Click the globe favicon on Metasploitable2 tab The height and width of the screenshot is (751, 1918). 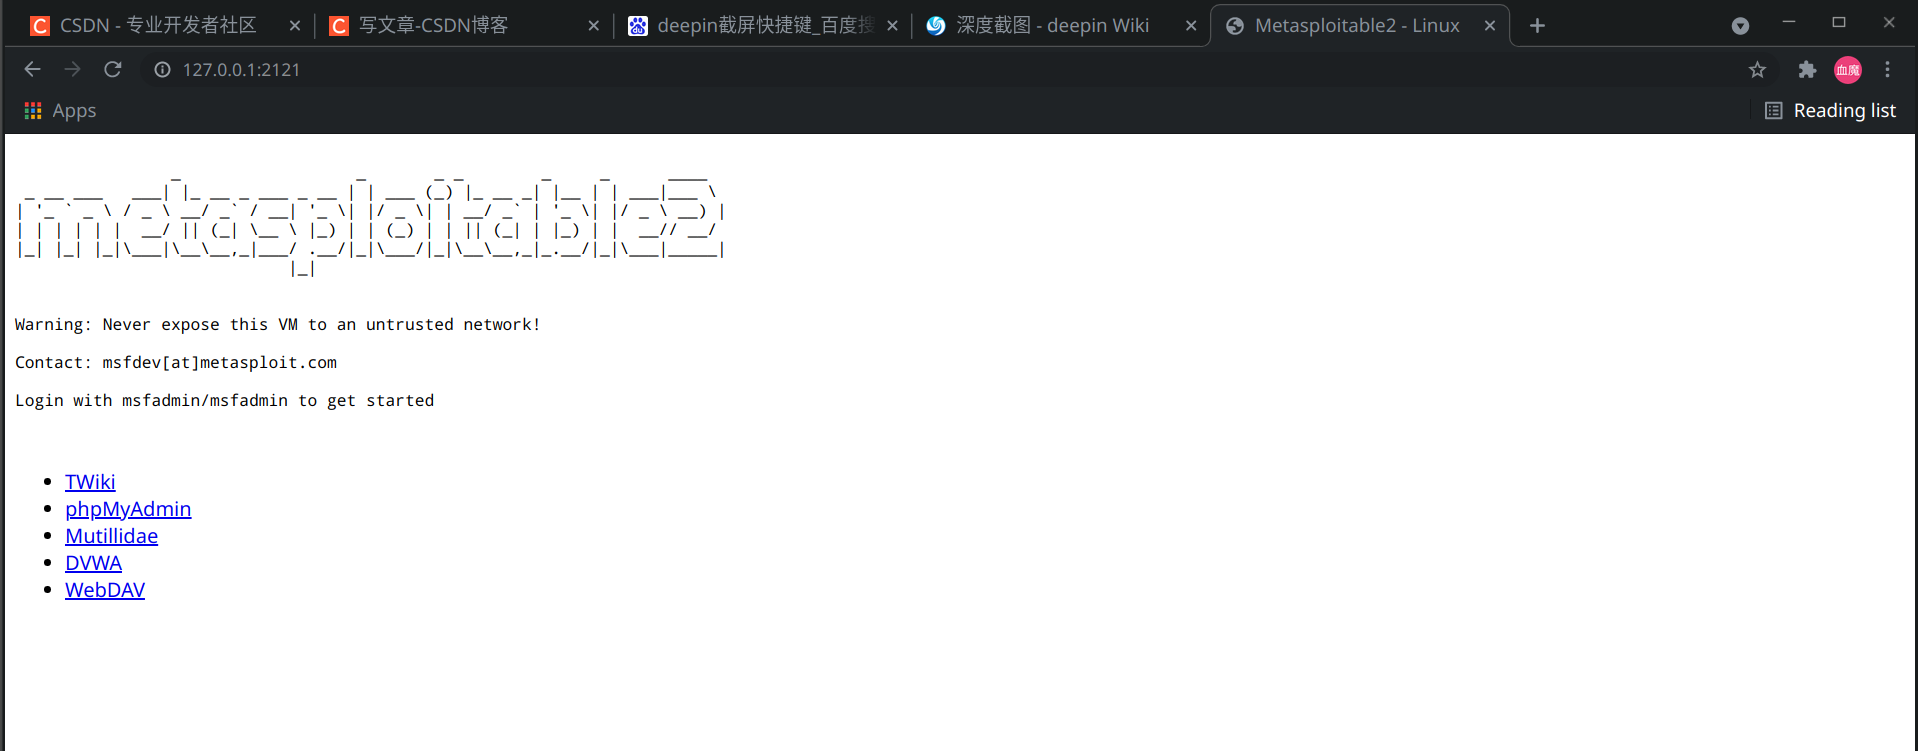[1235, 26]
